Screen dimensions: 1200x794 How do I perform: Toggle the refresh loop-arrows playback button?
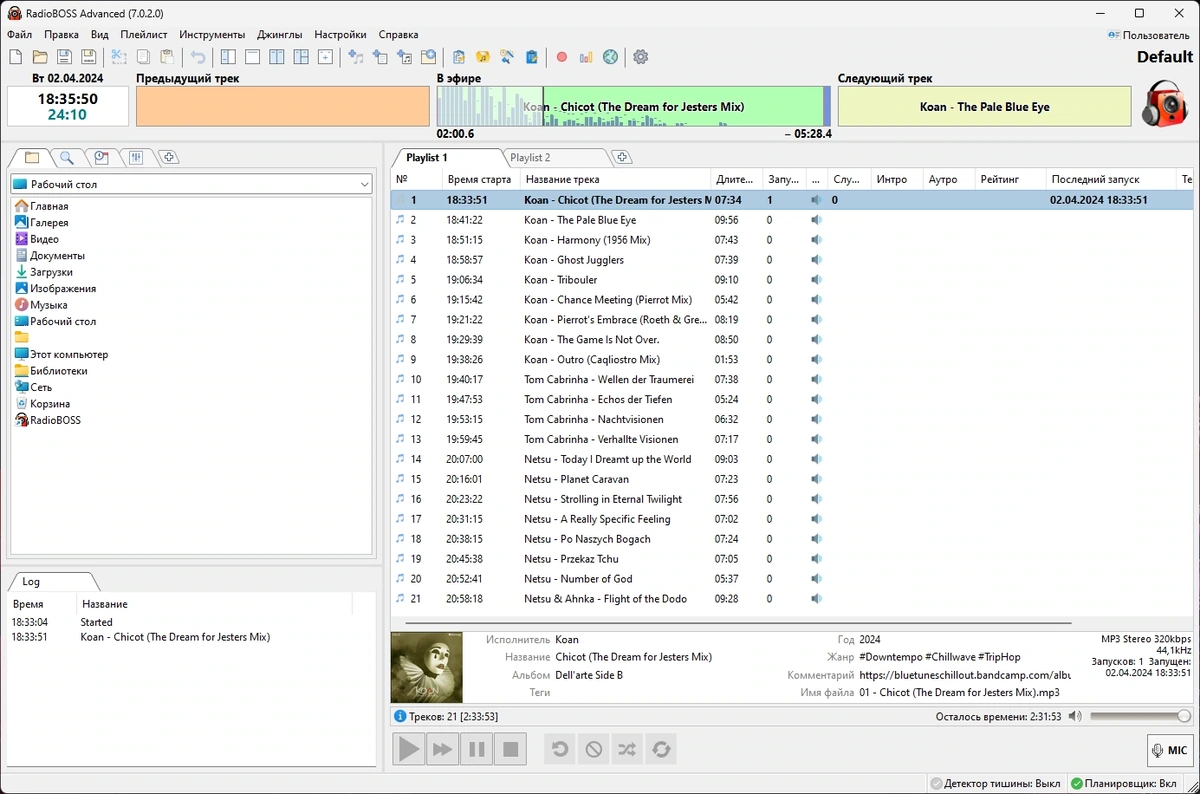coord(660,749)
